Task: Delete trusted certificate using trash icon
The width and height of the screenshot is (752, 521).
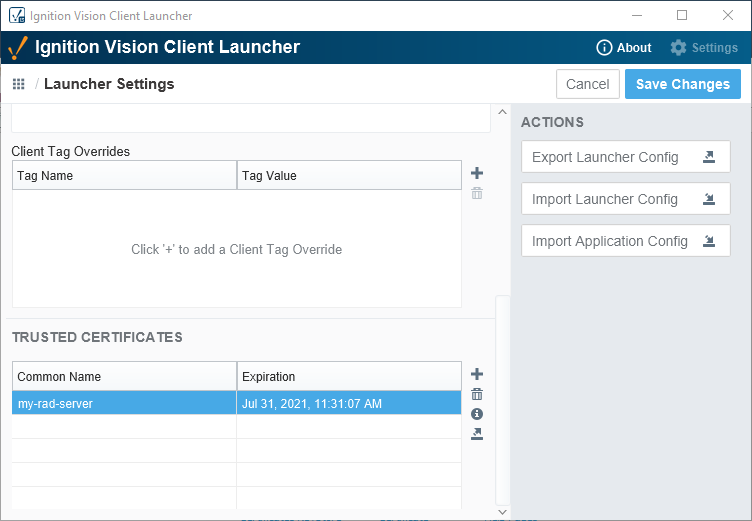Action: pos(477,394)
